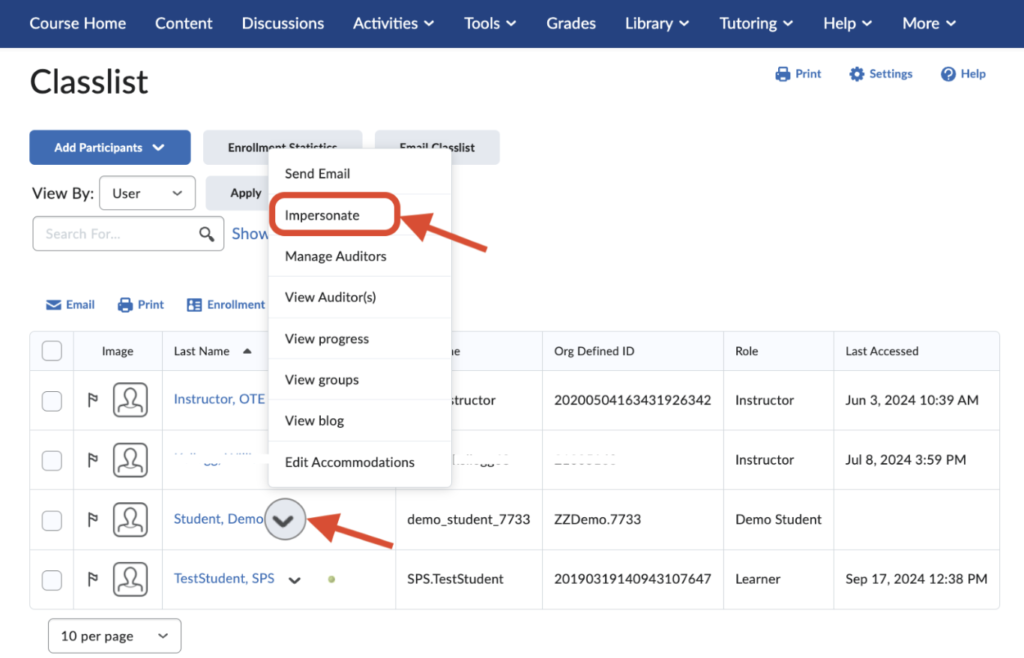Click the Role column header
The height and width of the screenshot is (658, 1024).
click(746, 351)
